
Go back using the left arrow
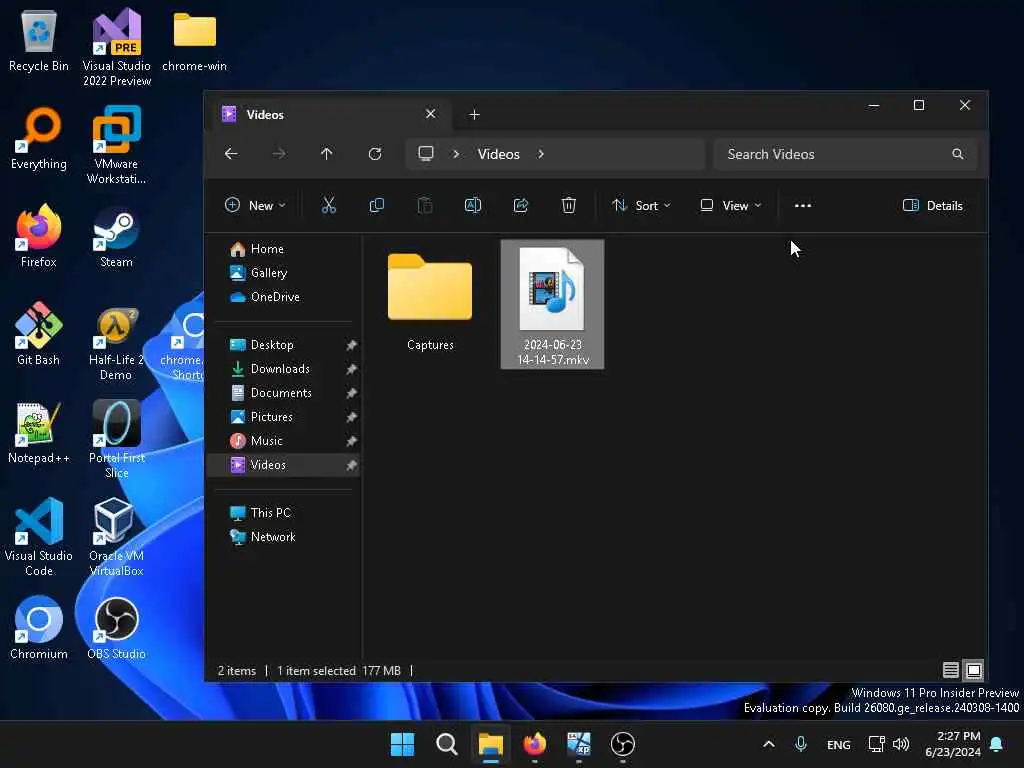pyautogui.click(x=231, y=154)
